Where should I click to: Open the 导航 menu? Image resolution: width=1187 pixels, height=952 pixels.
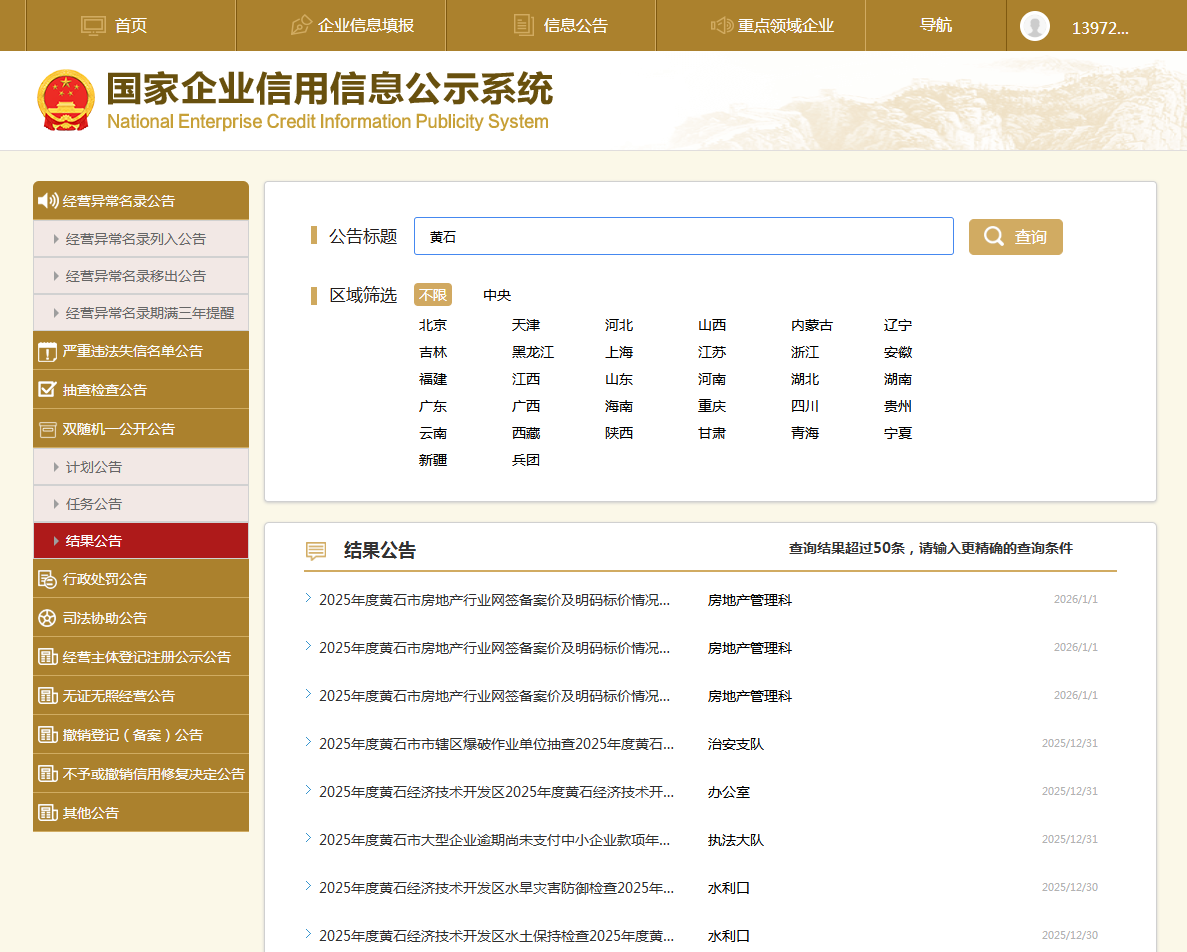point(935,25)
